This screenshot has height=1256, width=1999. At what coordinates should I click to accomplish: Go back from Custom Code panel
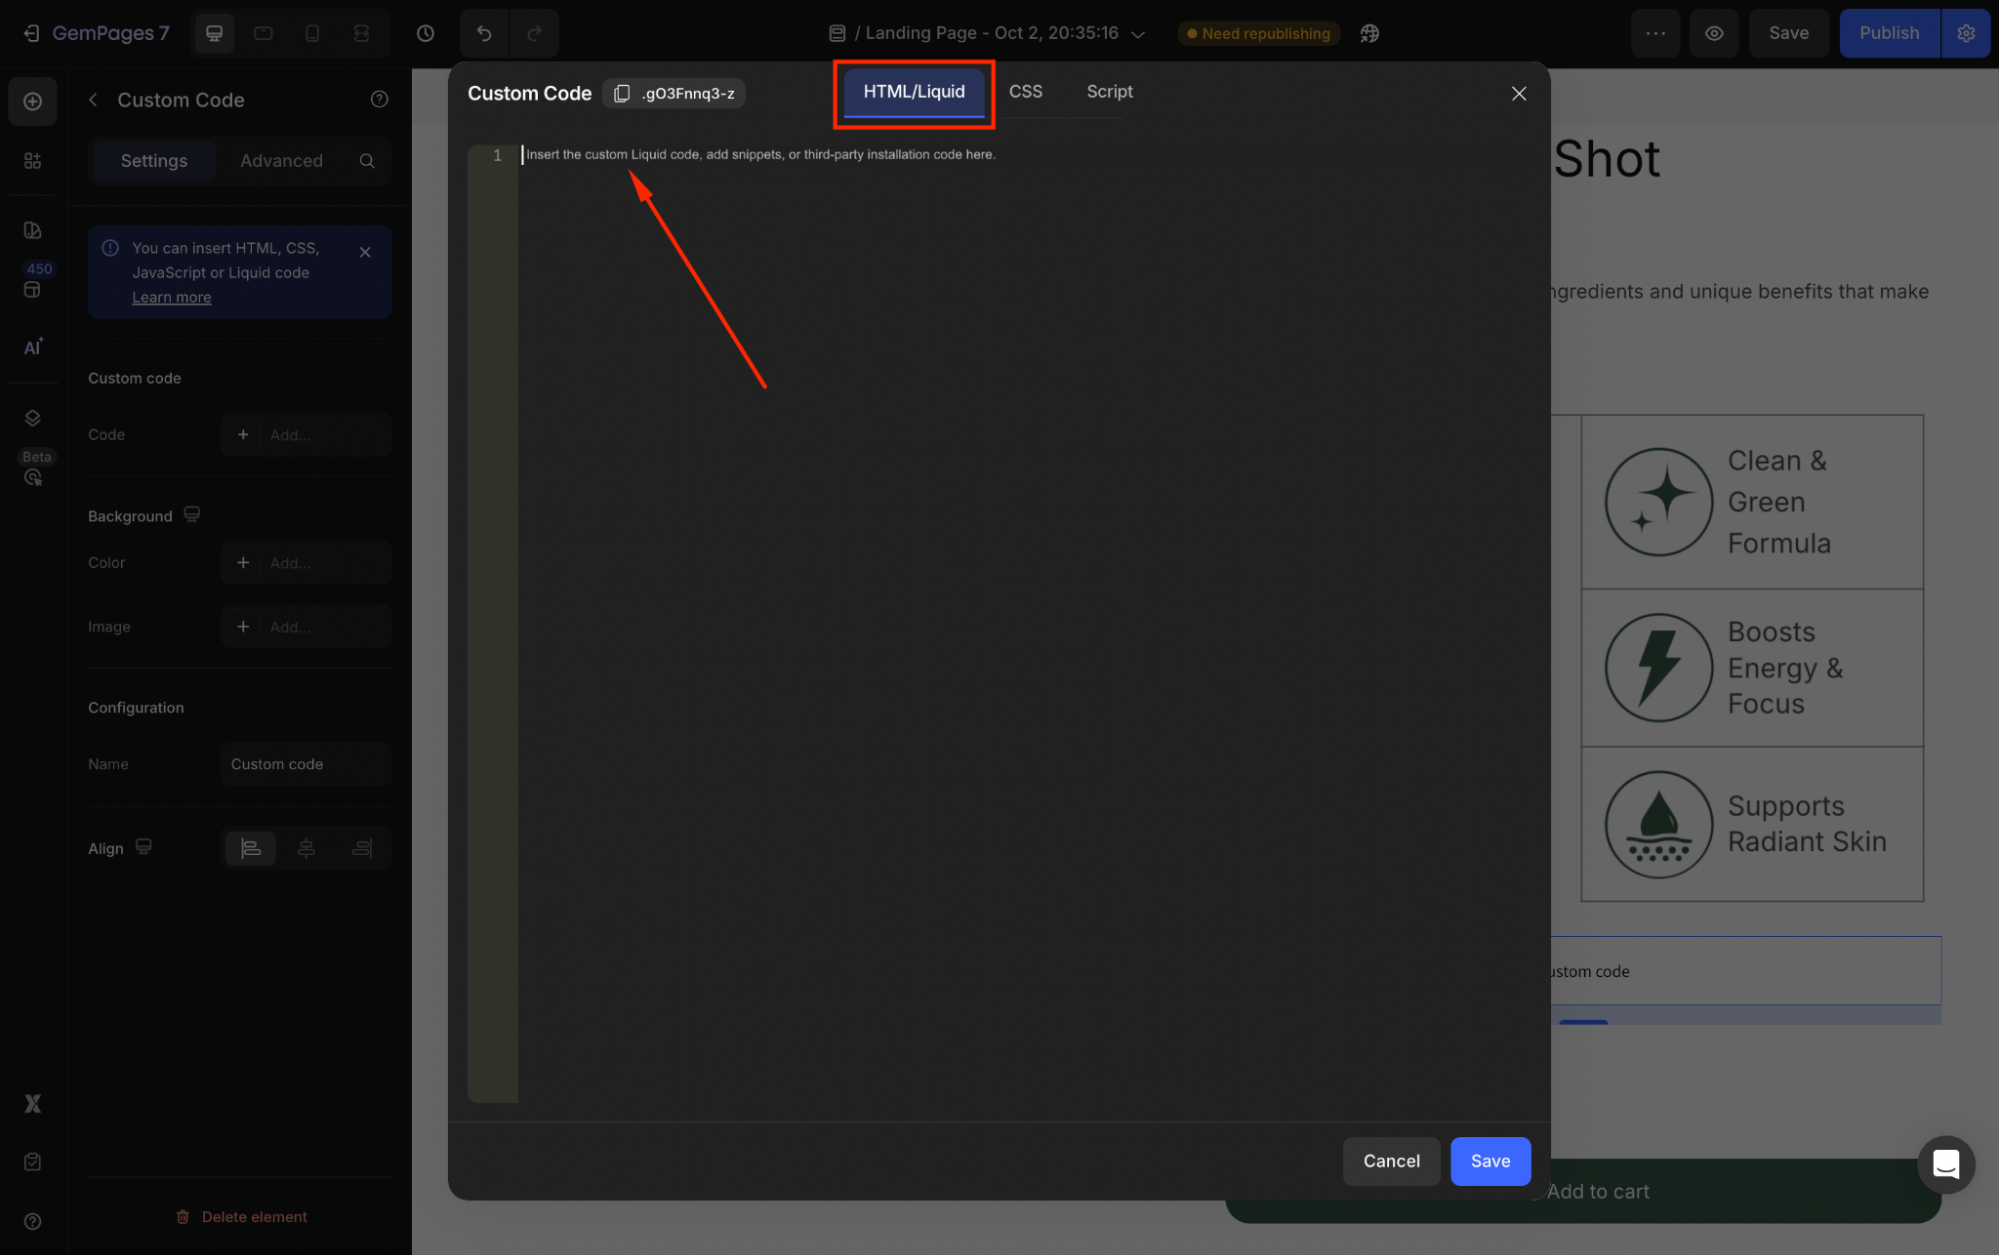[93, 100]
